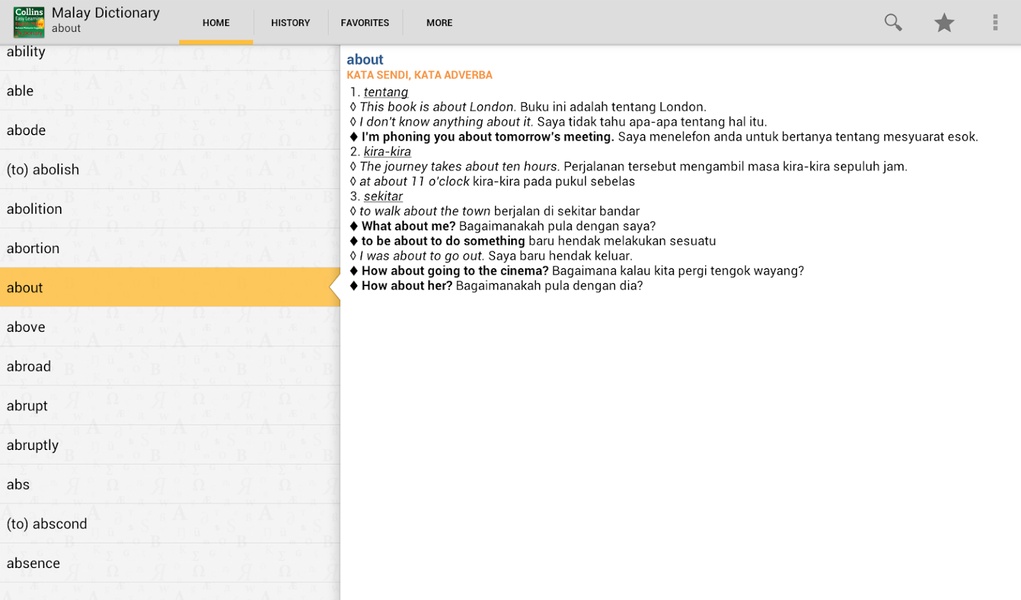The width and height of the screenshot is (1021, 600).
Task: Tap 'The journey takes about ten hours.'
Action: pos(460,166)
